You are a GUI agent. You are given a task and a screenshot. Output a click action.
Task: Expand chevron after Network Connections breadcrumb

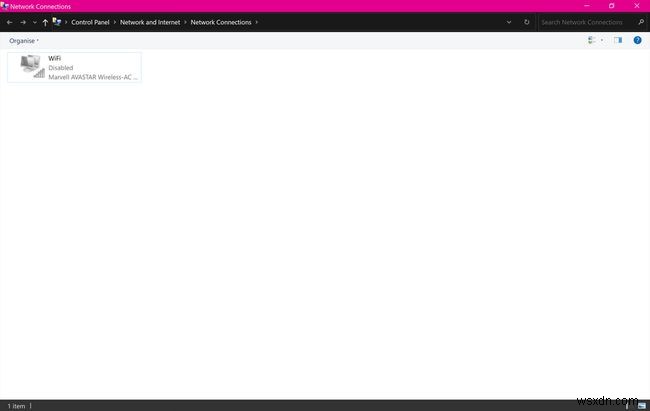(257, 22)
